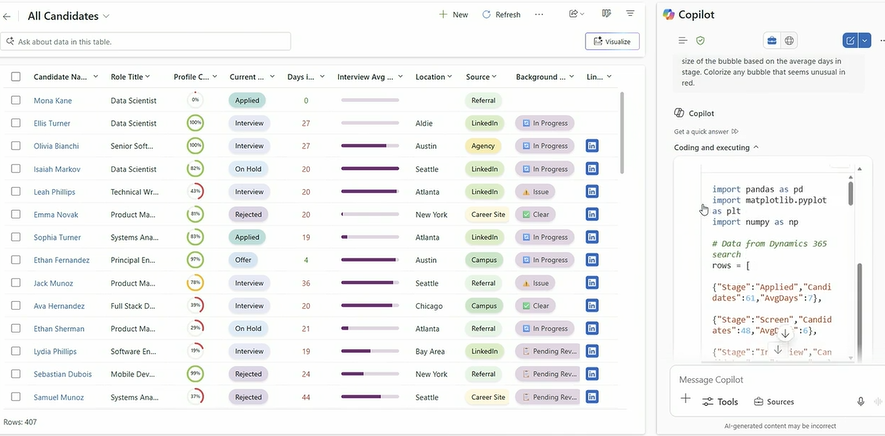
Task: Click the work briefcase icon in Copilot header
Action: click(x=772, y=41)
